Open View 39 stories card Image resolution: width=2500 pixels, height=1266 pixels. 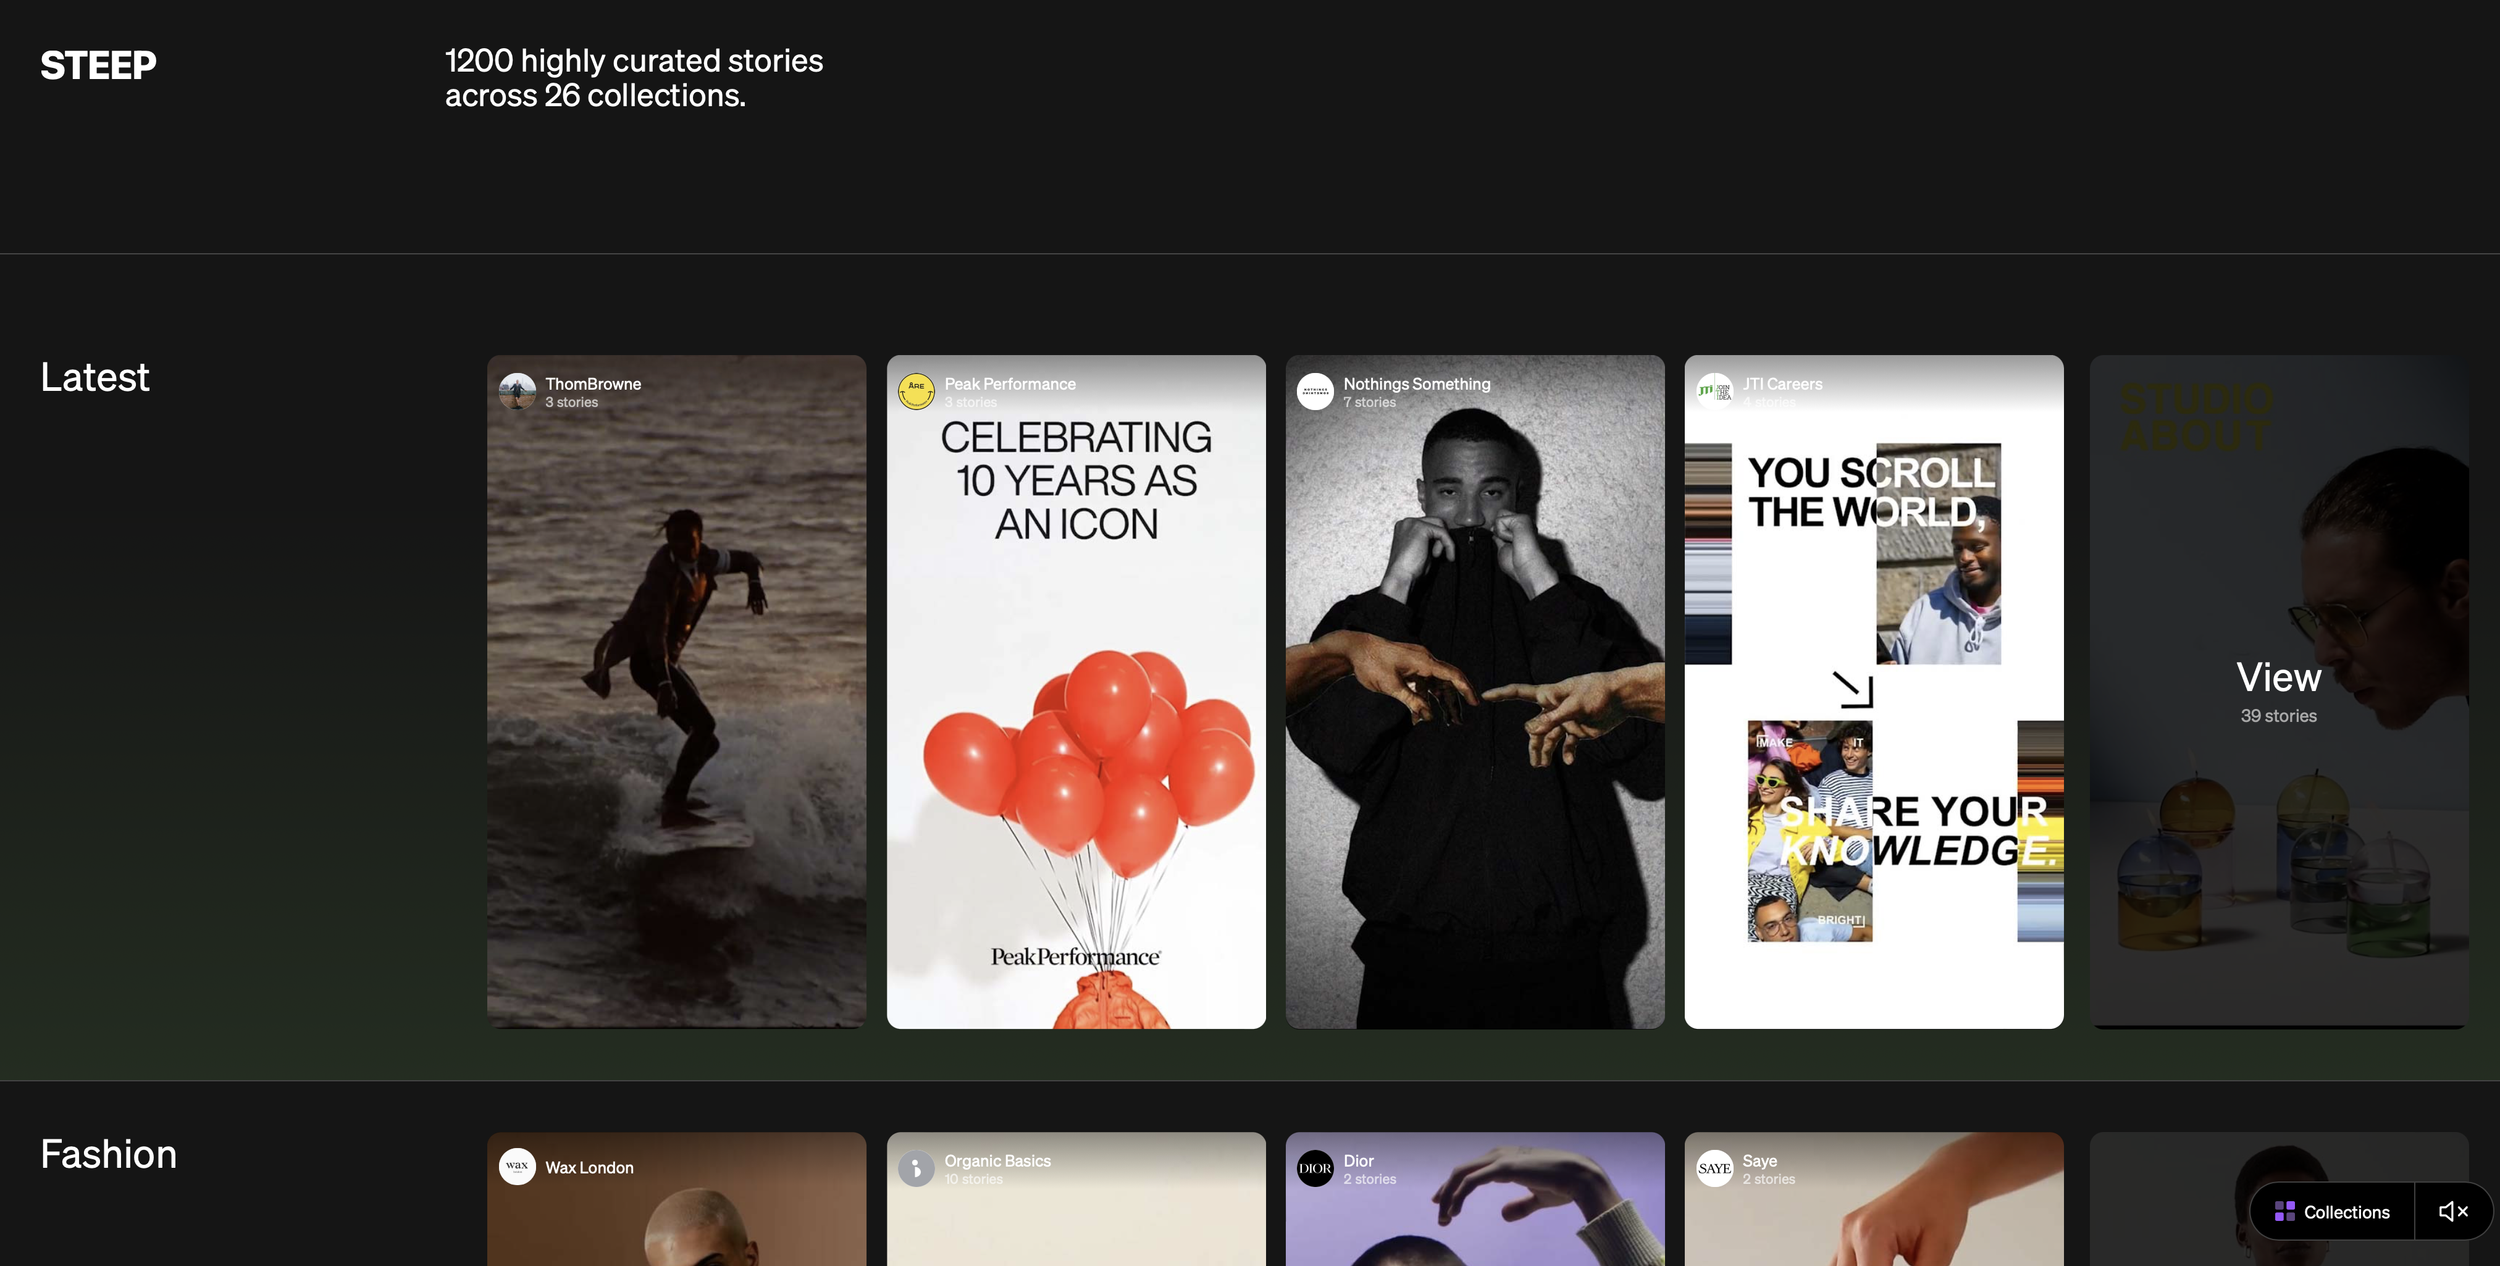(x=2278, y=691)
